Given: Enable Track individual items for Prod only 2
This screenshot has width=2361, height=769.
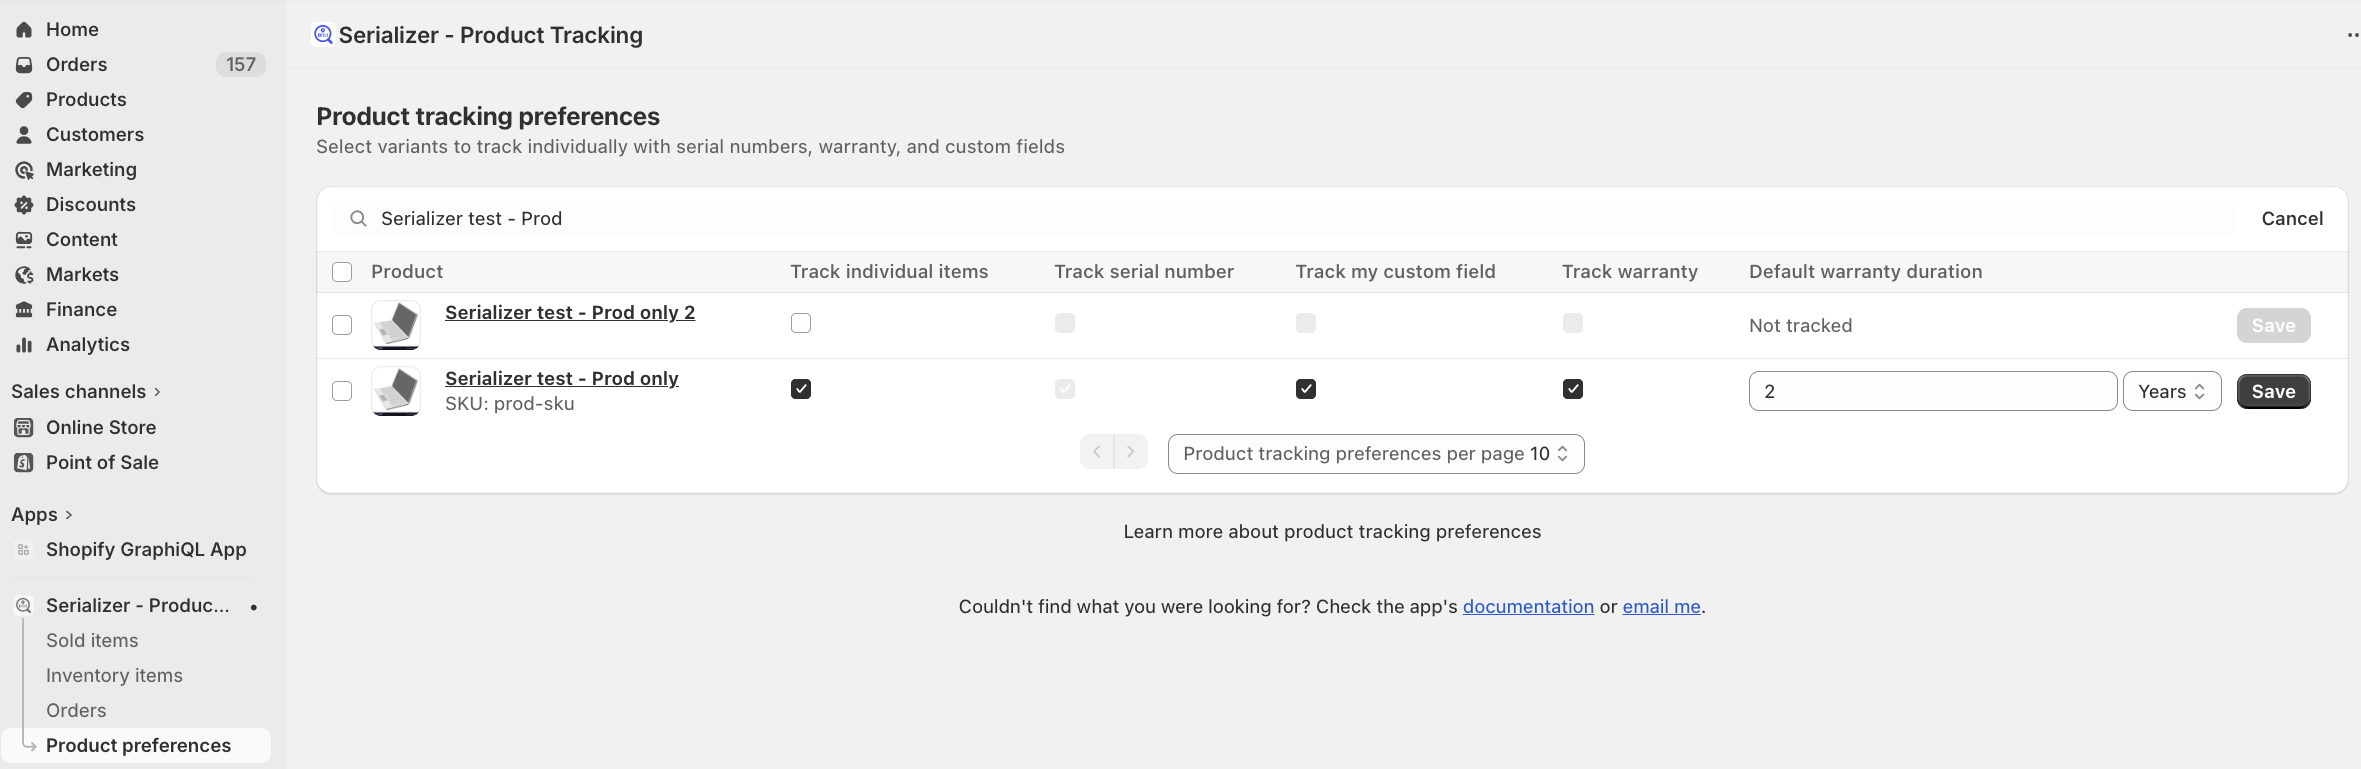Looking at the screenshot, I should coord(801,323).
